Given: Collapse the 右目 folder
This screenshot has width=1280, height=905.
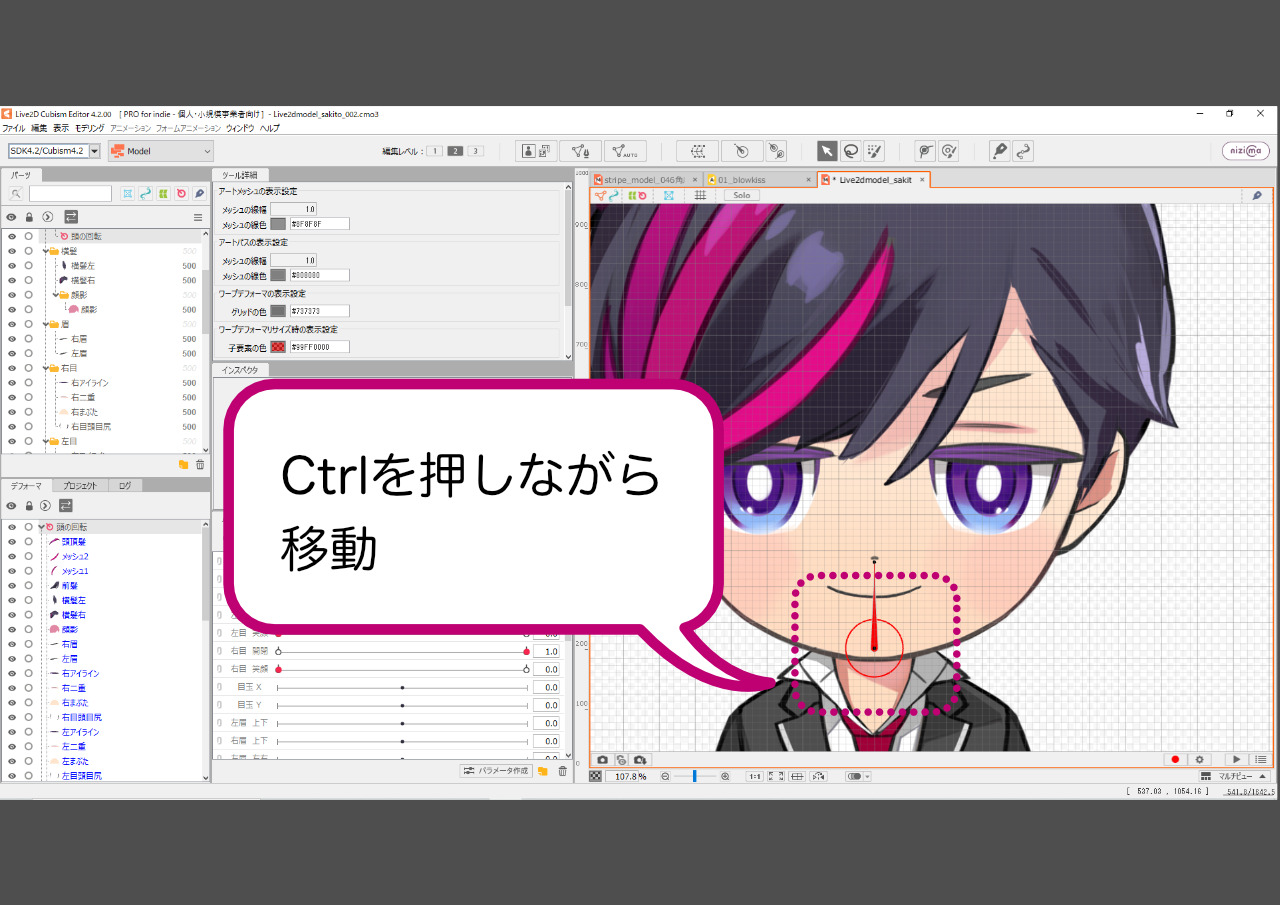Looking at the screenshot, I should pos(44,368).
